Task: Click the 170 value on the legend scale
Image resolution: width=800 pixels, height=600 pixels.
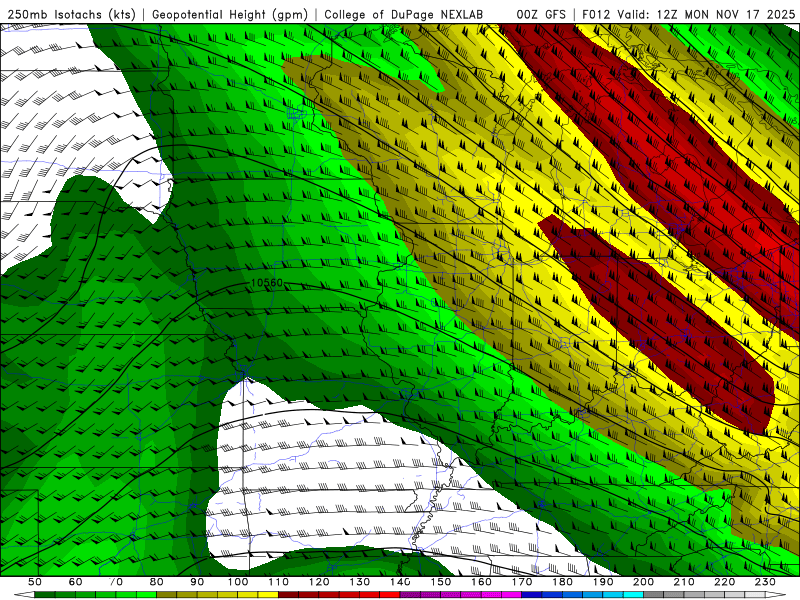Action: point(522,582)
